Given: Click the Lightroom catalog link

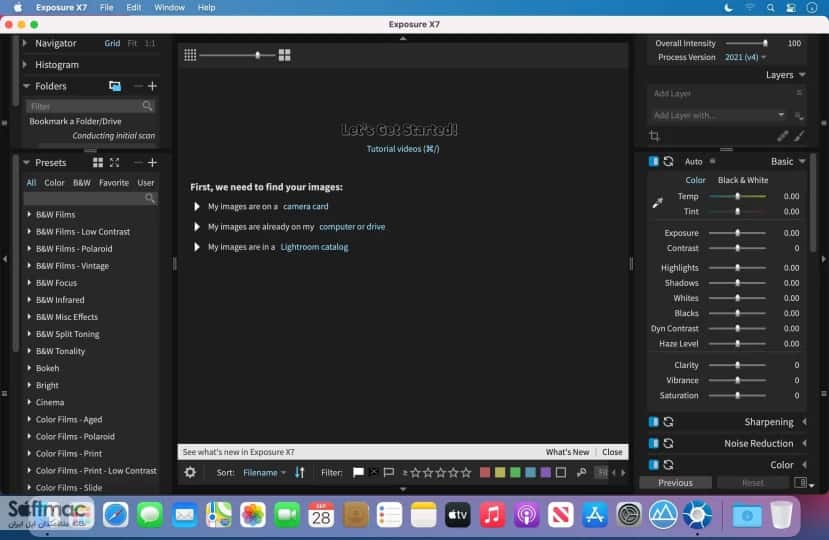Looking at the screenshot, I should click(314, 247).
